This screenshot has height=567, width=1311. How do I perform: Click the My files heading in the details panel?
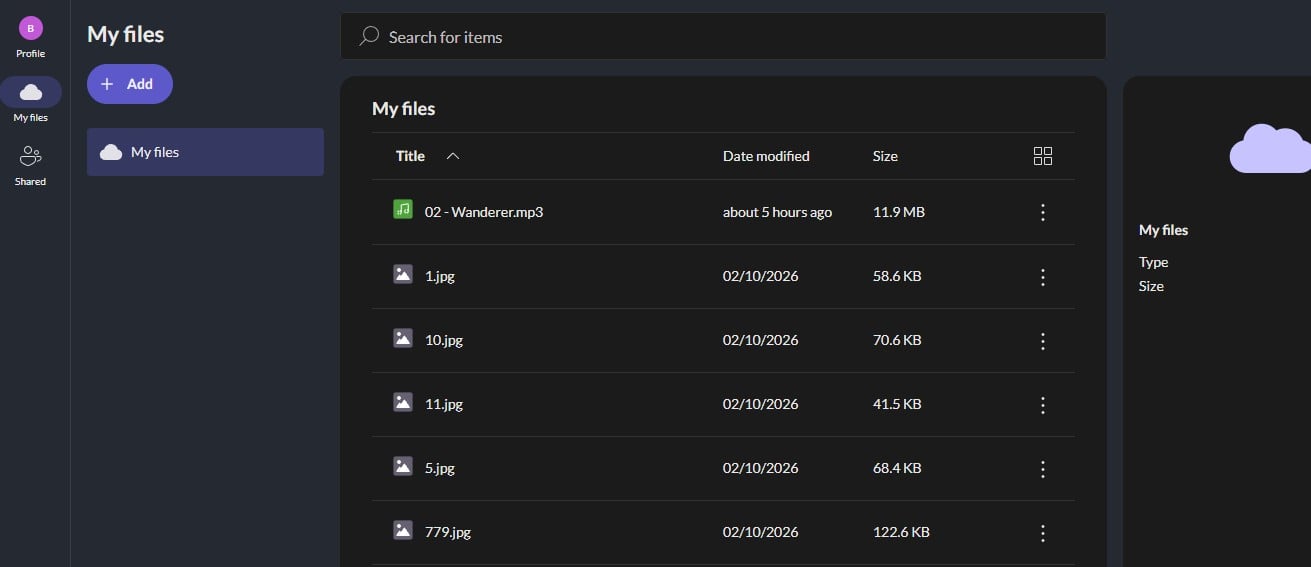tap(1163, 230)
